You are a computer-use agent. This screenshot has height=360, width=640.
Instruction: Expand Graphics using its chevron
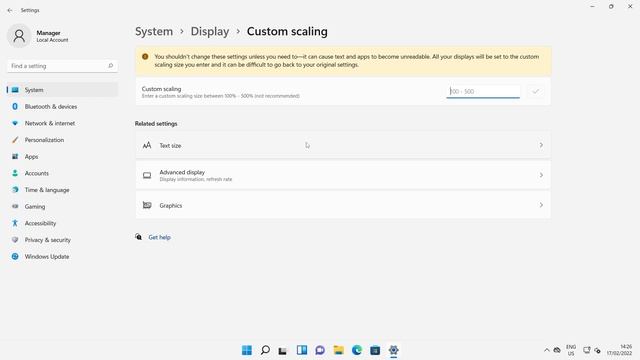click(x=541, y=205)
